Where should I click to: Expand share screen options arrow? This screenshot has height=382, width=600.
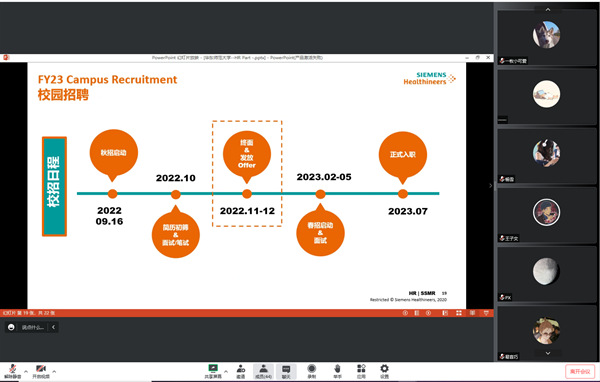(x=226, y=371)
